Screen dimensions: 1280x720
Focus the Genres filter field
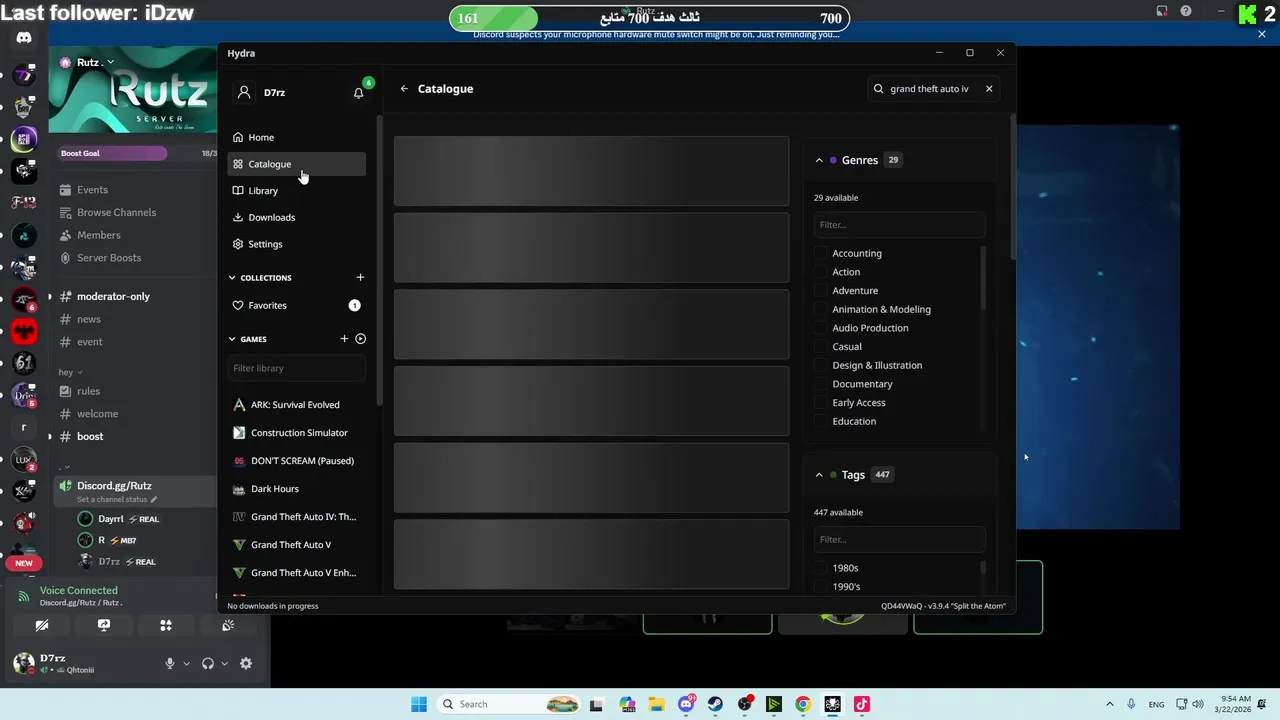click(x=899, y=225)
